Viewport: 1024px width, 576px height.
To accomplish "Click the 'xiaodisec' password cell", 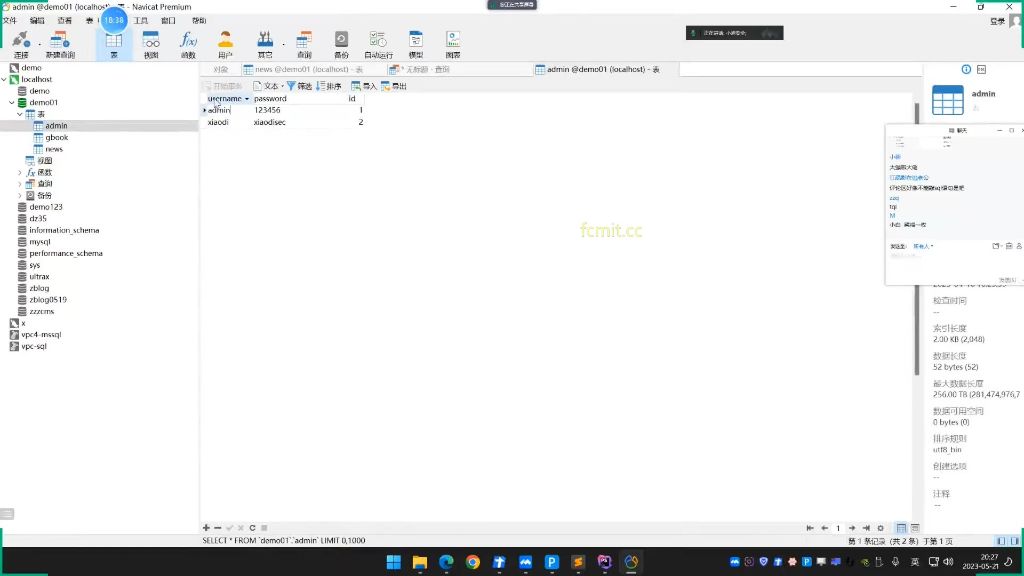I will tap(270, 122).
